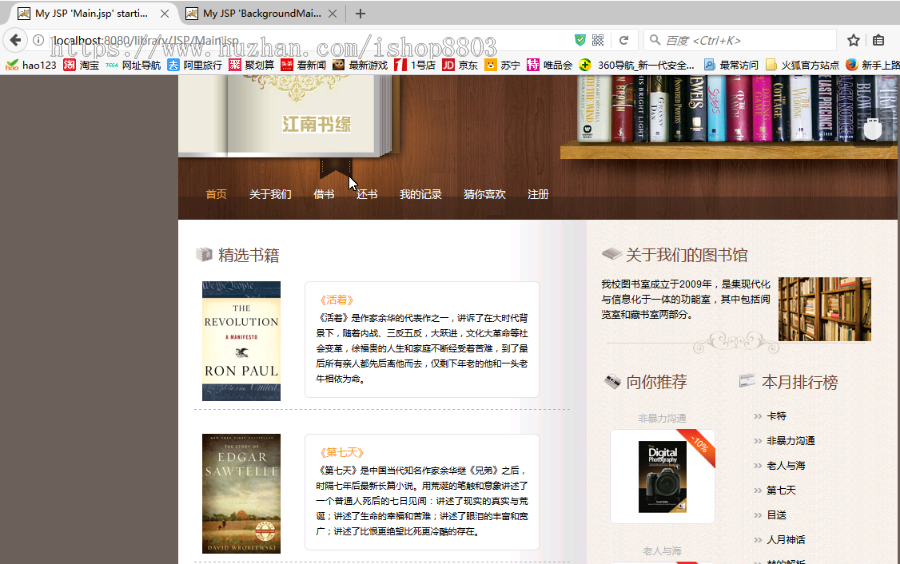
Task: Click the tag icon beside 向你推荐
Action: pyautogui.click(x=612, y=381)
